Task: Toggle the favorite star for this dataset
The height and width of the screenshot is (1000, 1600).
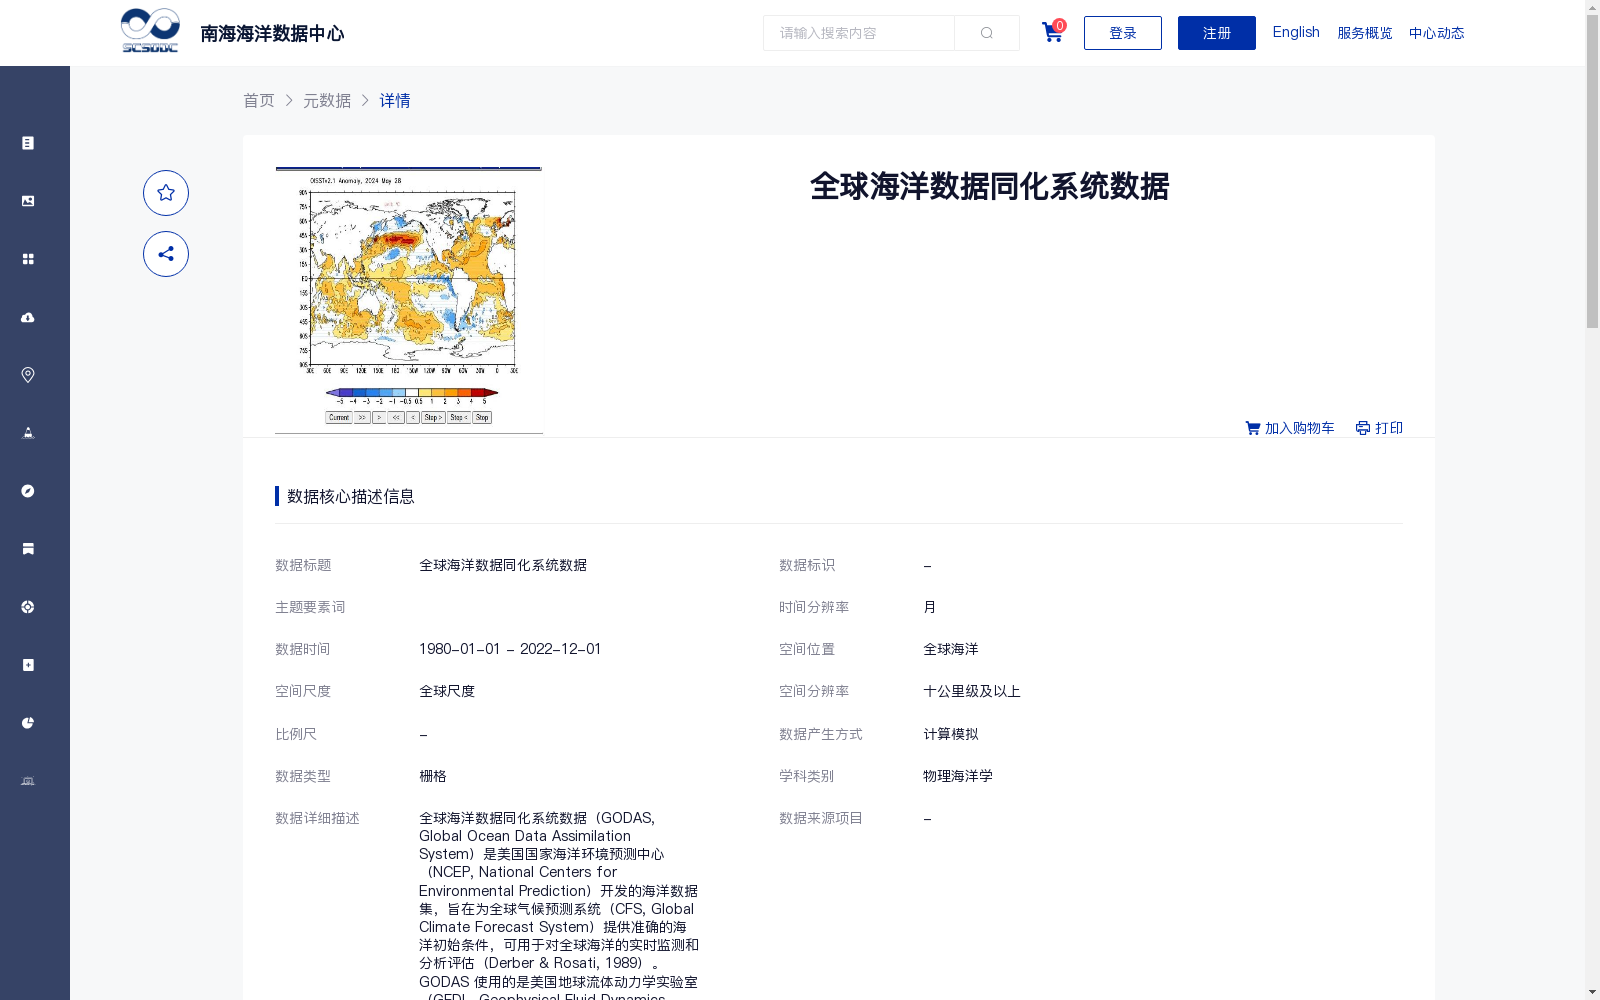Action: click(x=166, y=192)
